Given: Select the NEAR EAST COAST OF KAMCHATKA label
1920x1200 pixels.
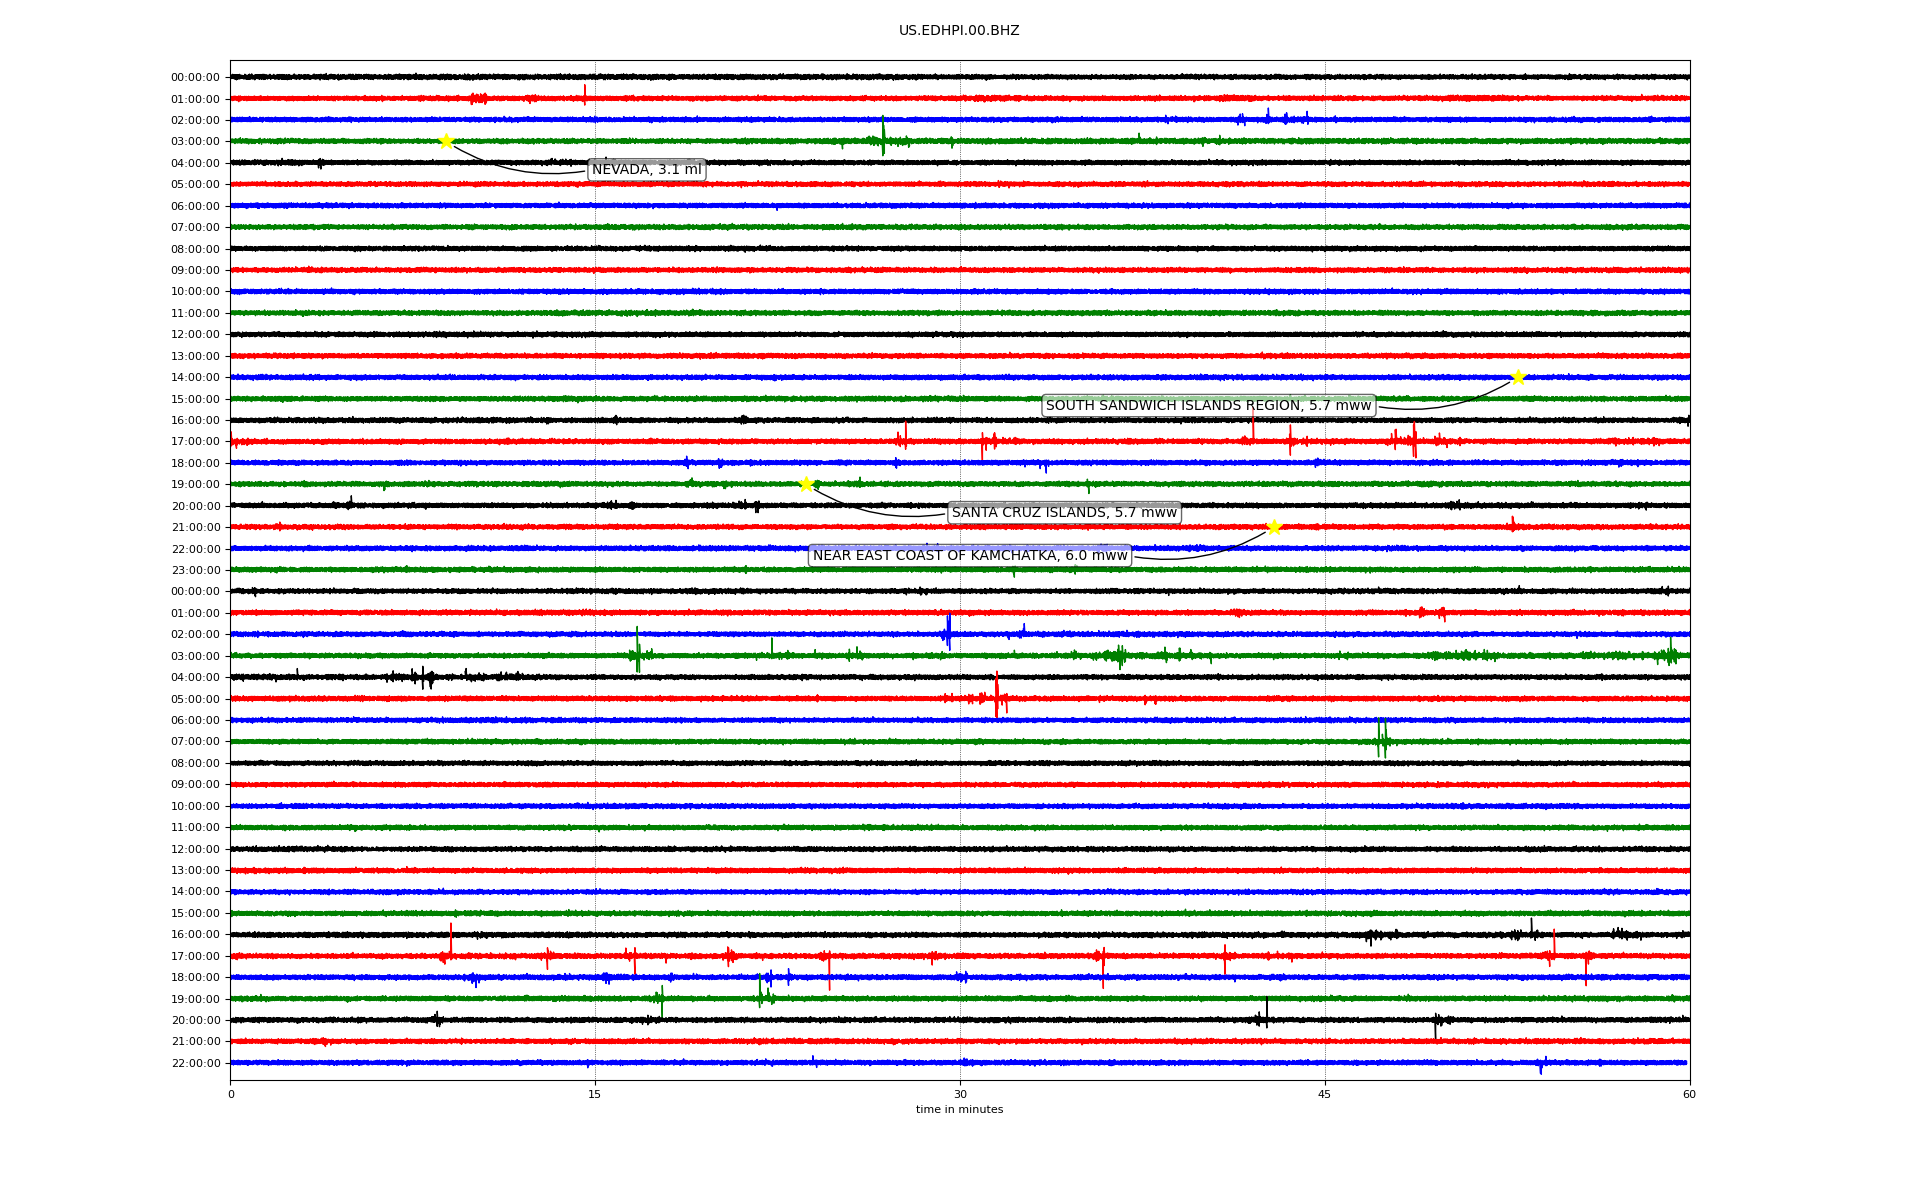Looking at the screenshot, I should (x=969, y=556).
